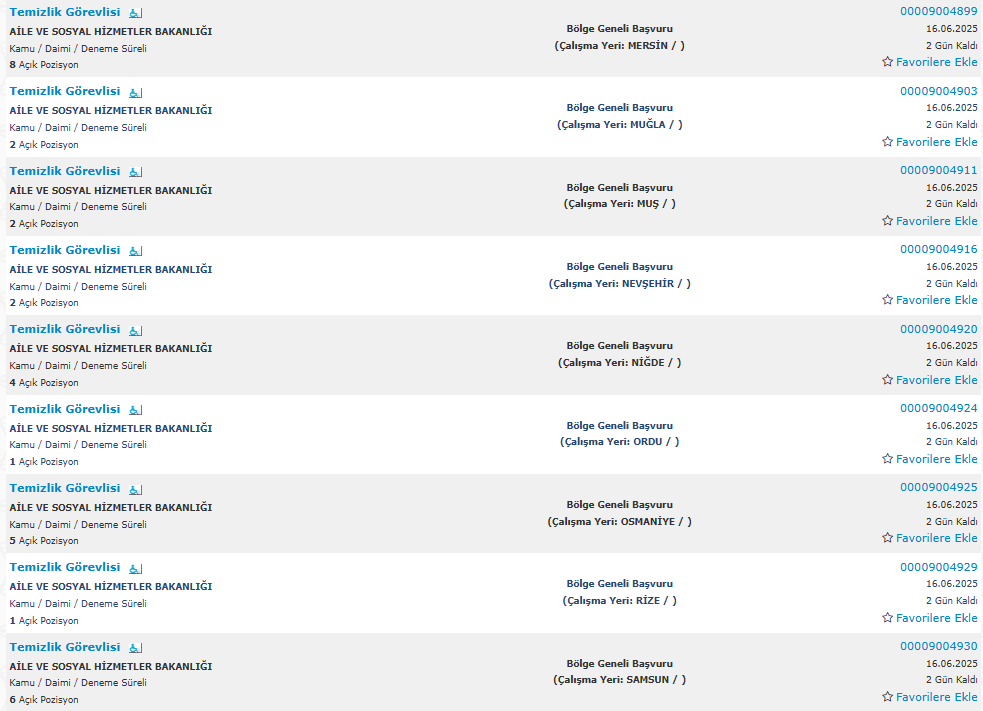The width and height of the screenshot is (983, 711).
Task: Click the wheelchair icon on the Muğla listing
Action: pyautogui.click(x=135, y=92)
